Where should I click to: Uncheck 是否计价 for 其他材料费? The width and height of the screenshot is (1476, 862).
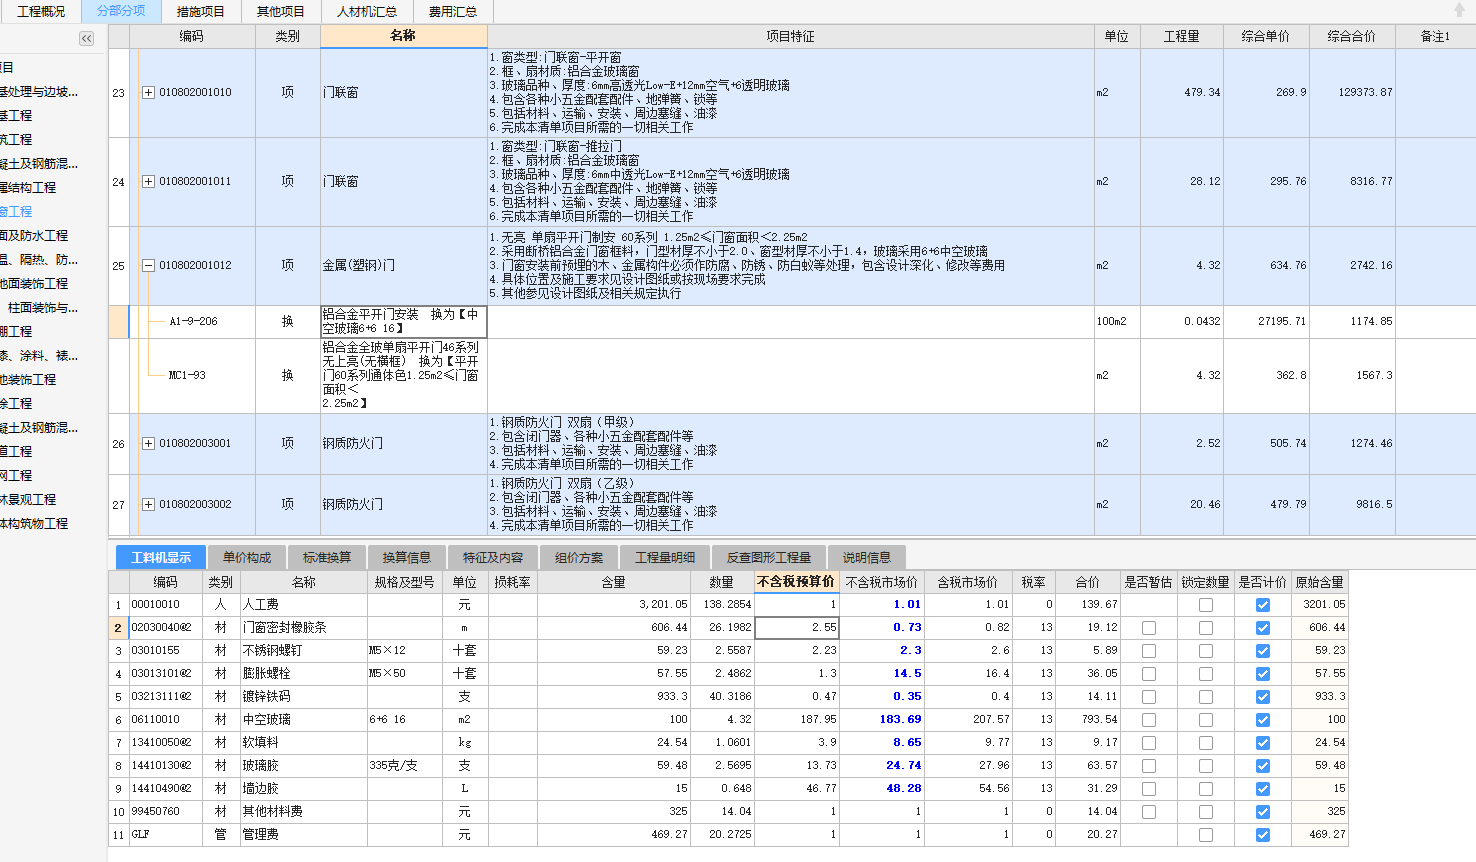(1263, 812)
